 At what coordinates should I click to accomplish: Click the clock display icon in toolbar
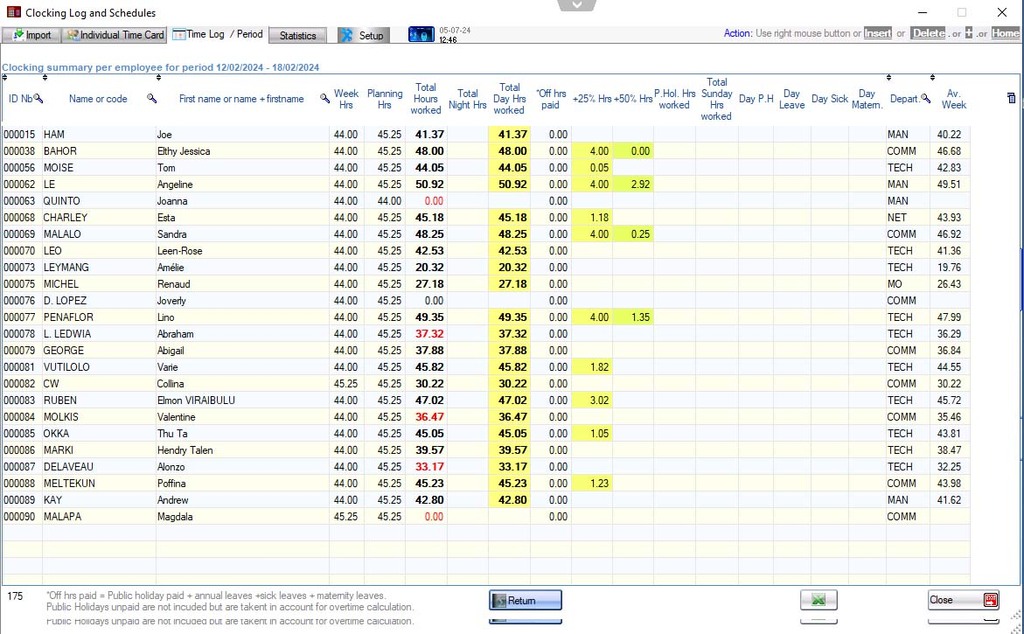(x=421, y=35)
